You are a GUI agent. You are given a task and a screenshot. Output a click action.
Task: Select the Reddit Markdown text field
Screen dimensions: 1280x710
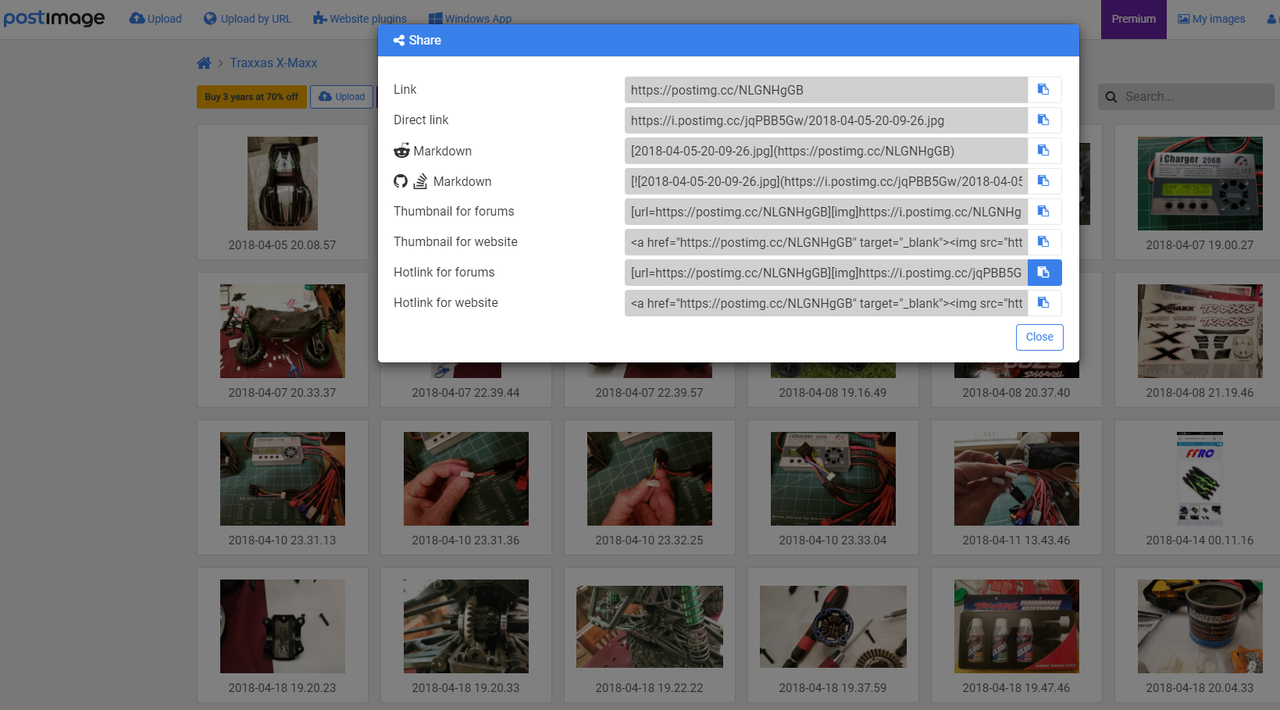[826, 151]
